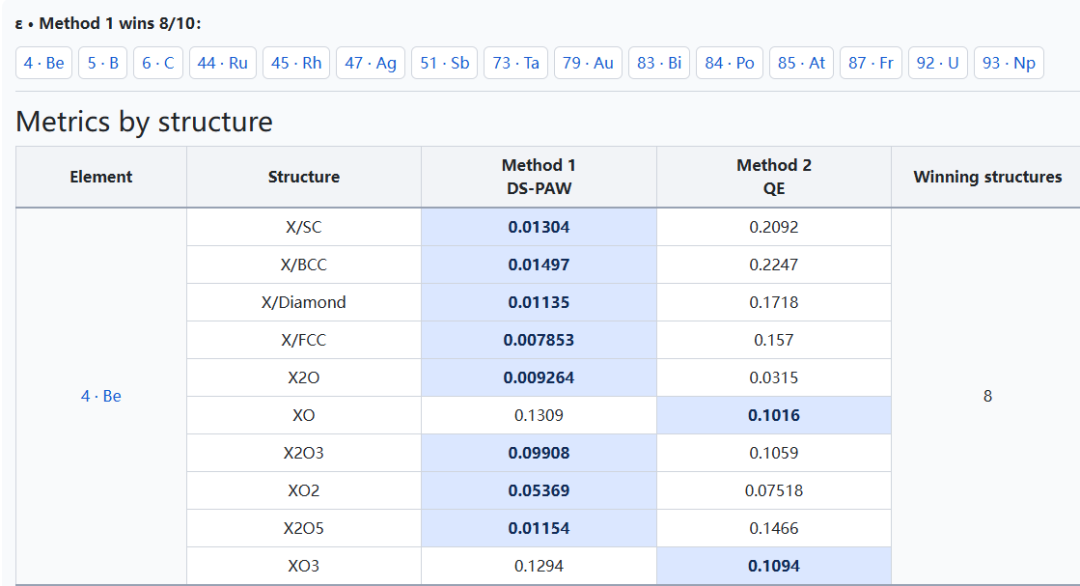
Task: Click the Method 2 QE header
Action: pyautogui.click(x=773, y=177)
